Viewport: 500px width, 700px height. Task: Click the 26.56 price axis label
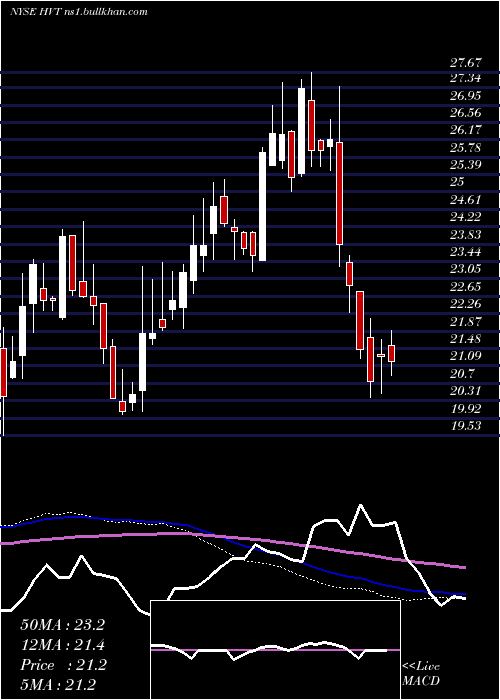[466, 113]
